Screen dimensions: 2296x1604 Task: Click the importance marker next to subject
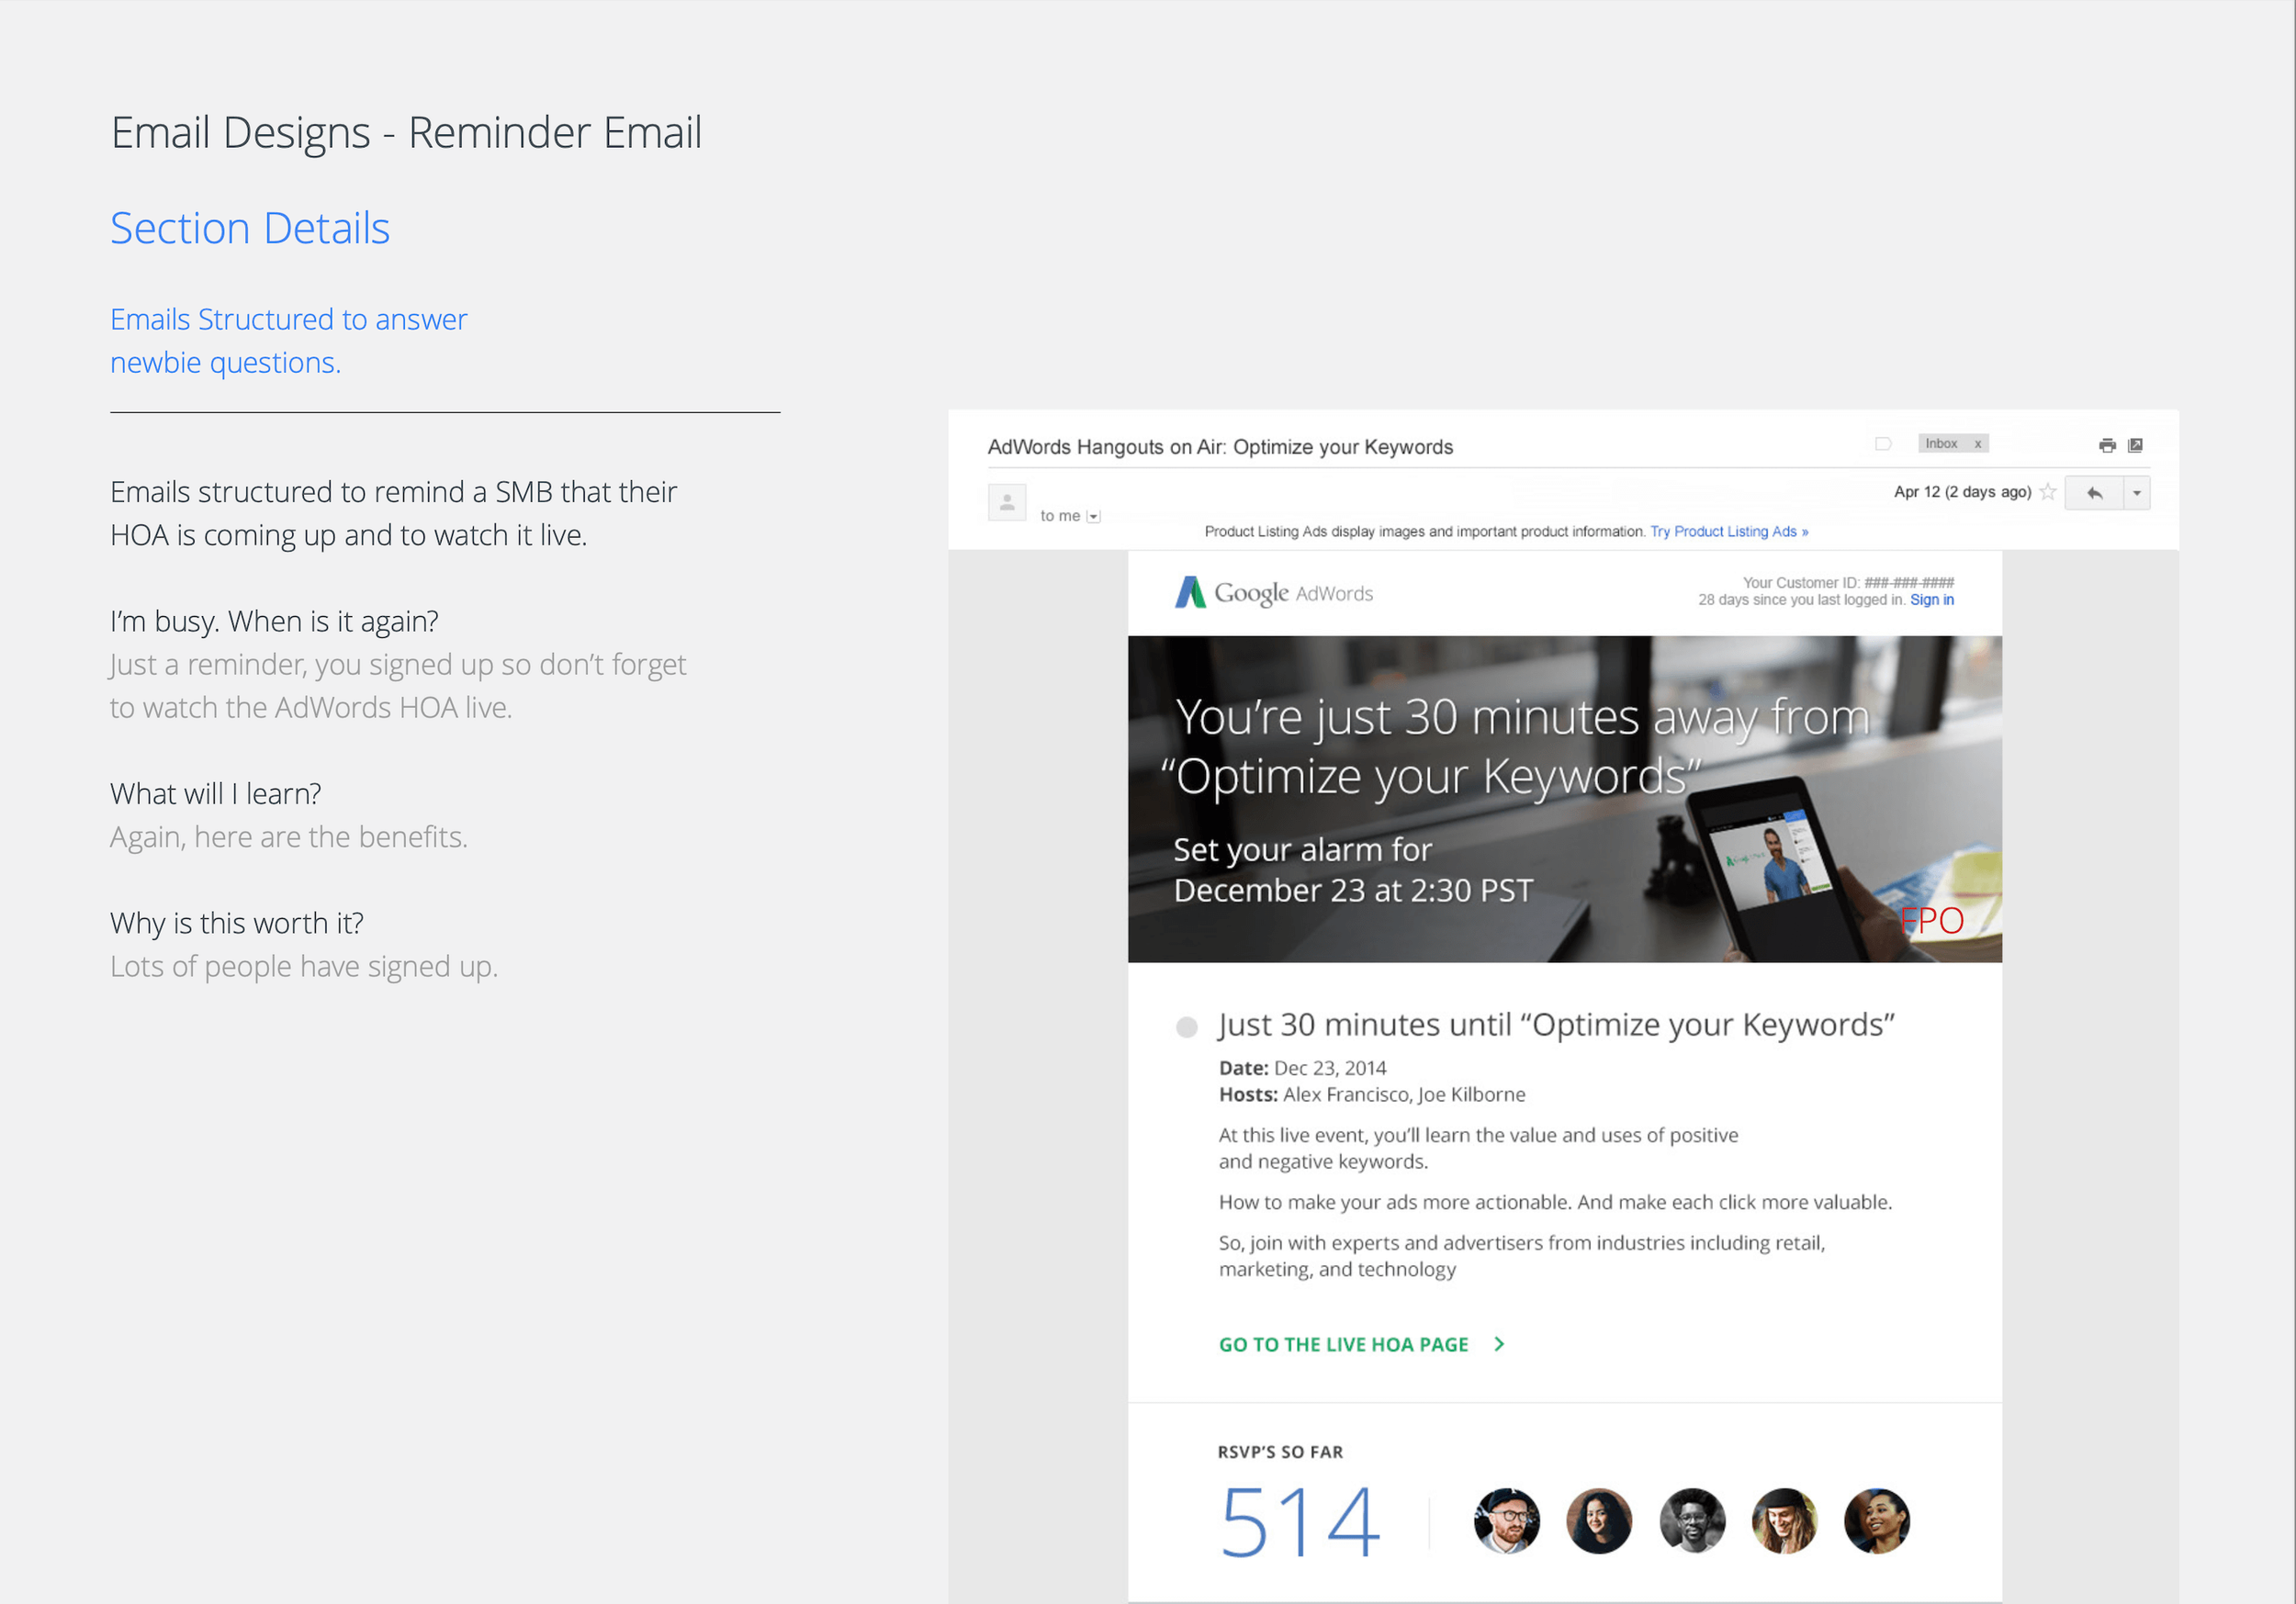point(1883,444)
